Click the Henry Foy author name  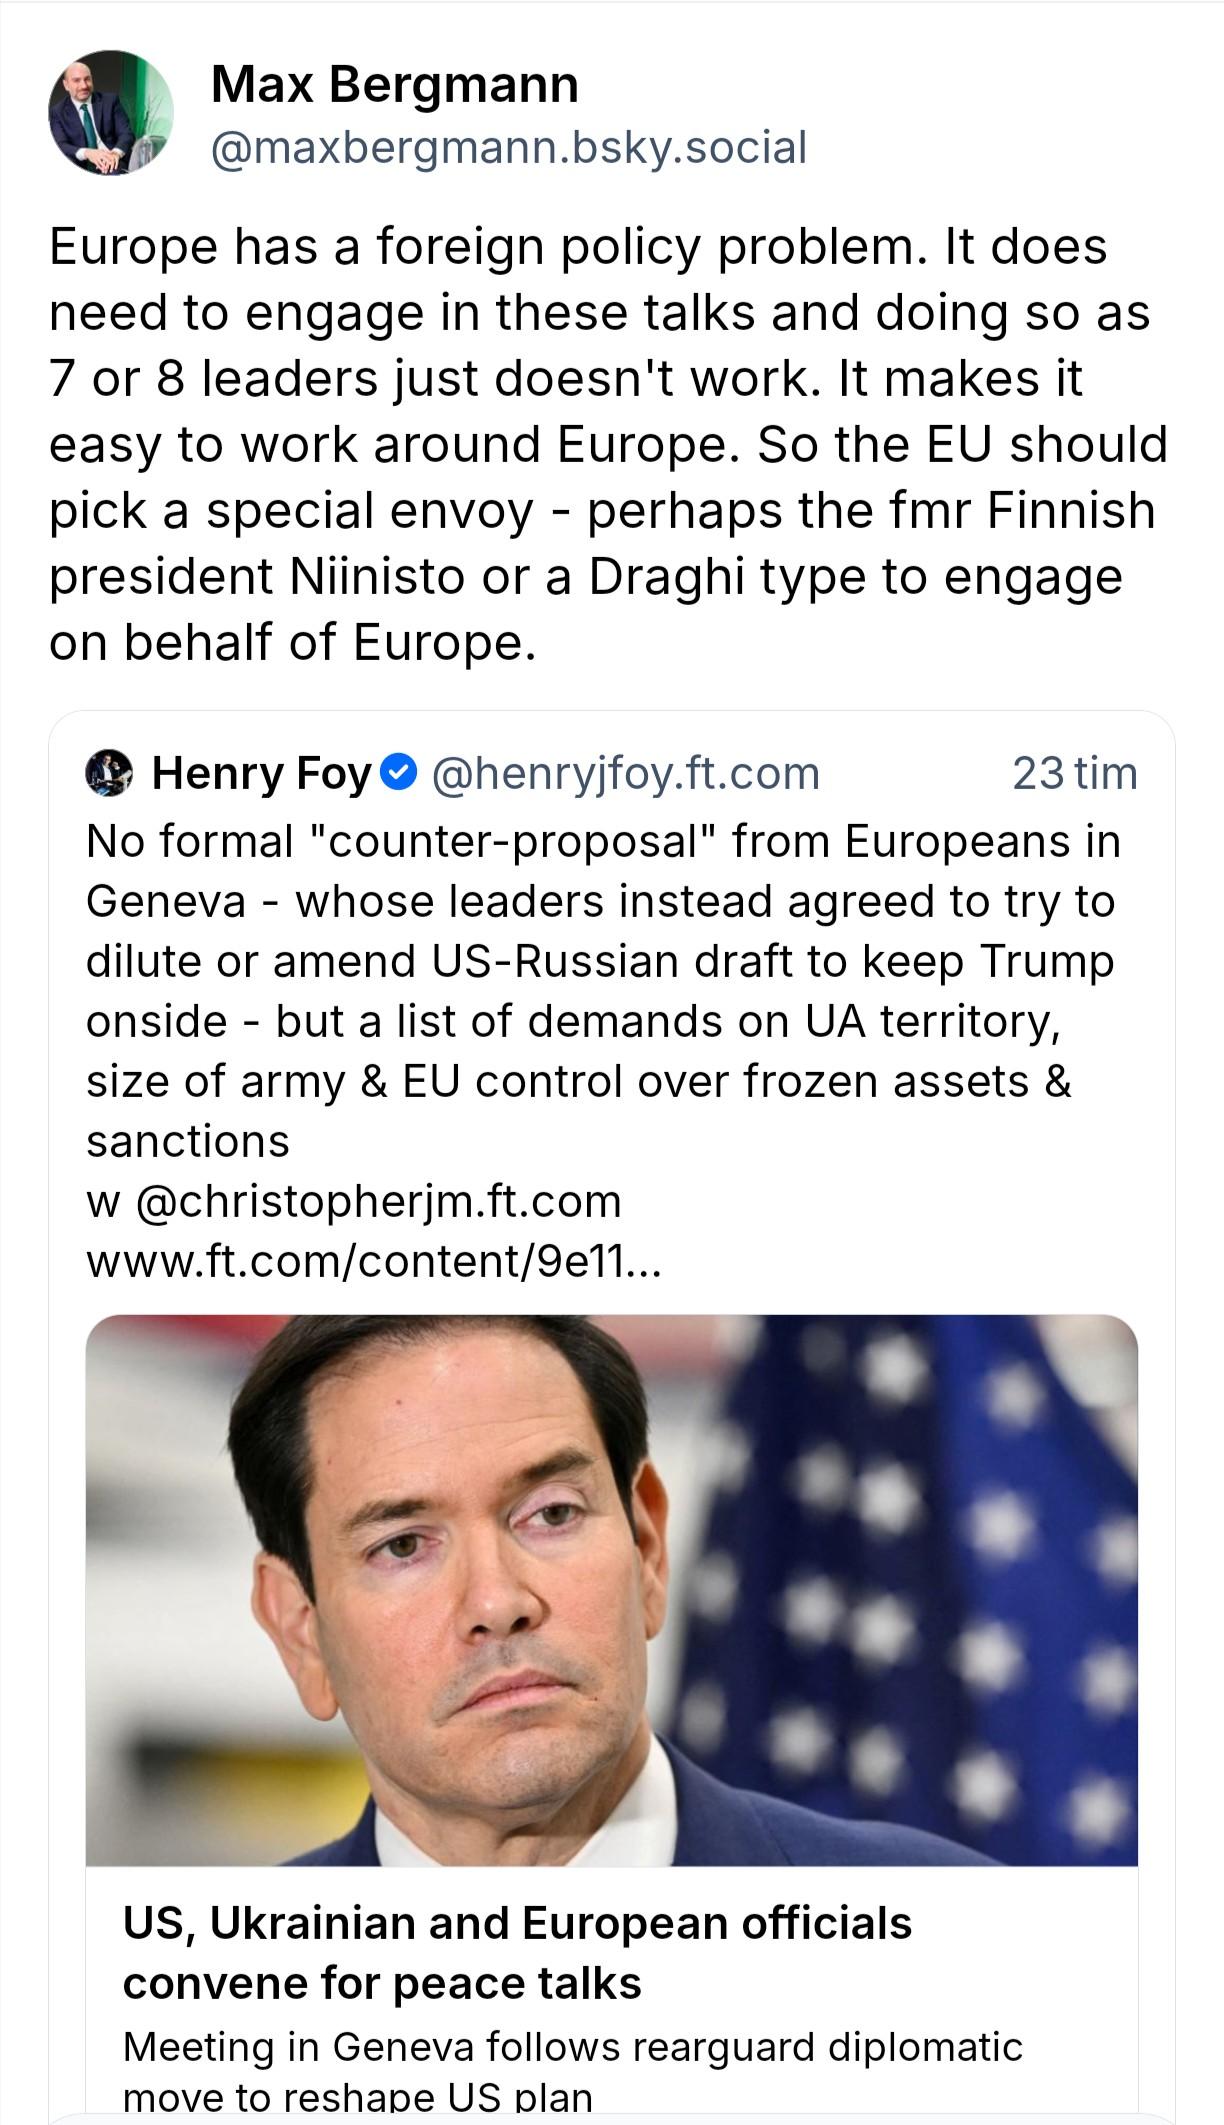[261, 773]
